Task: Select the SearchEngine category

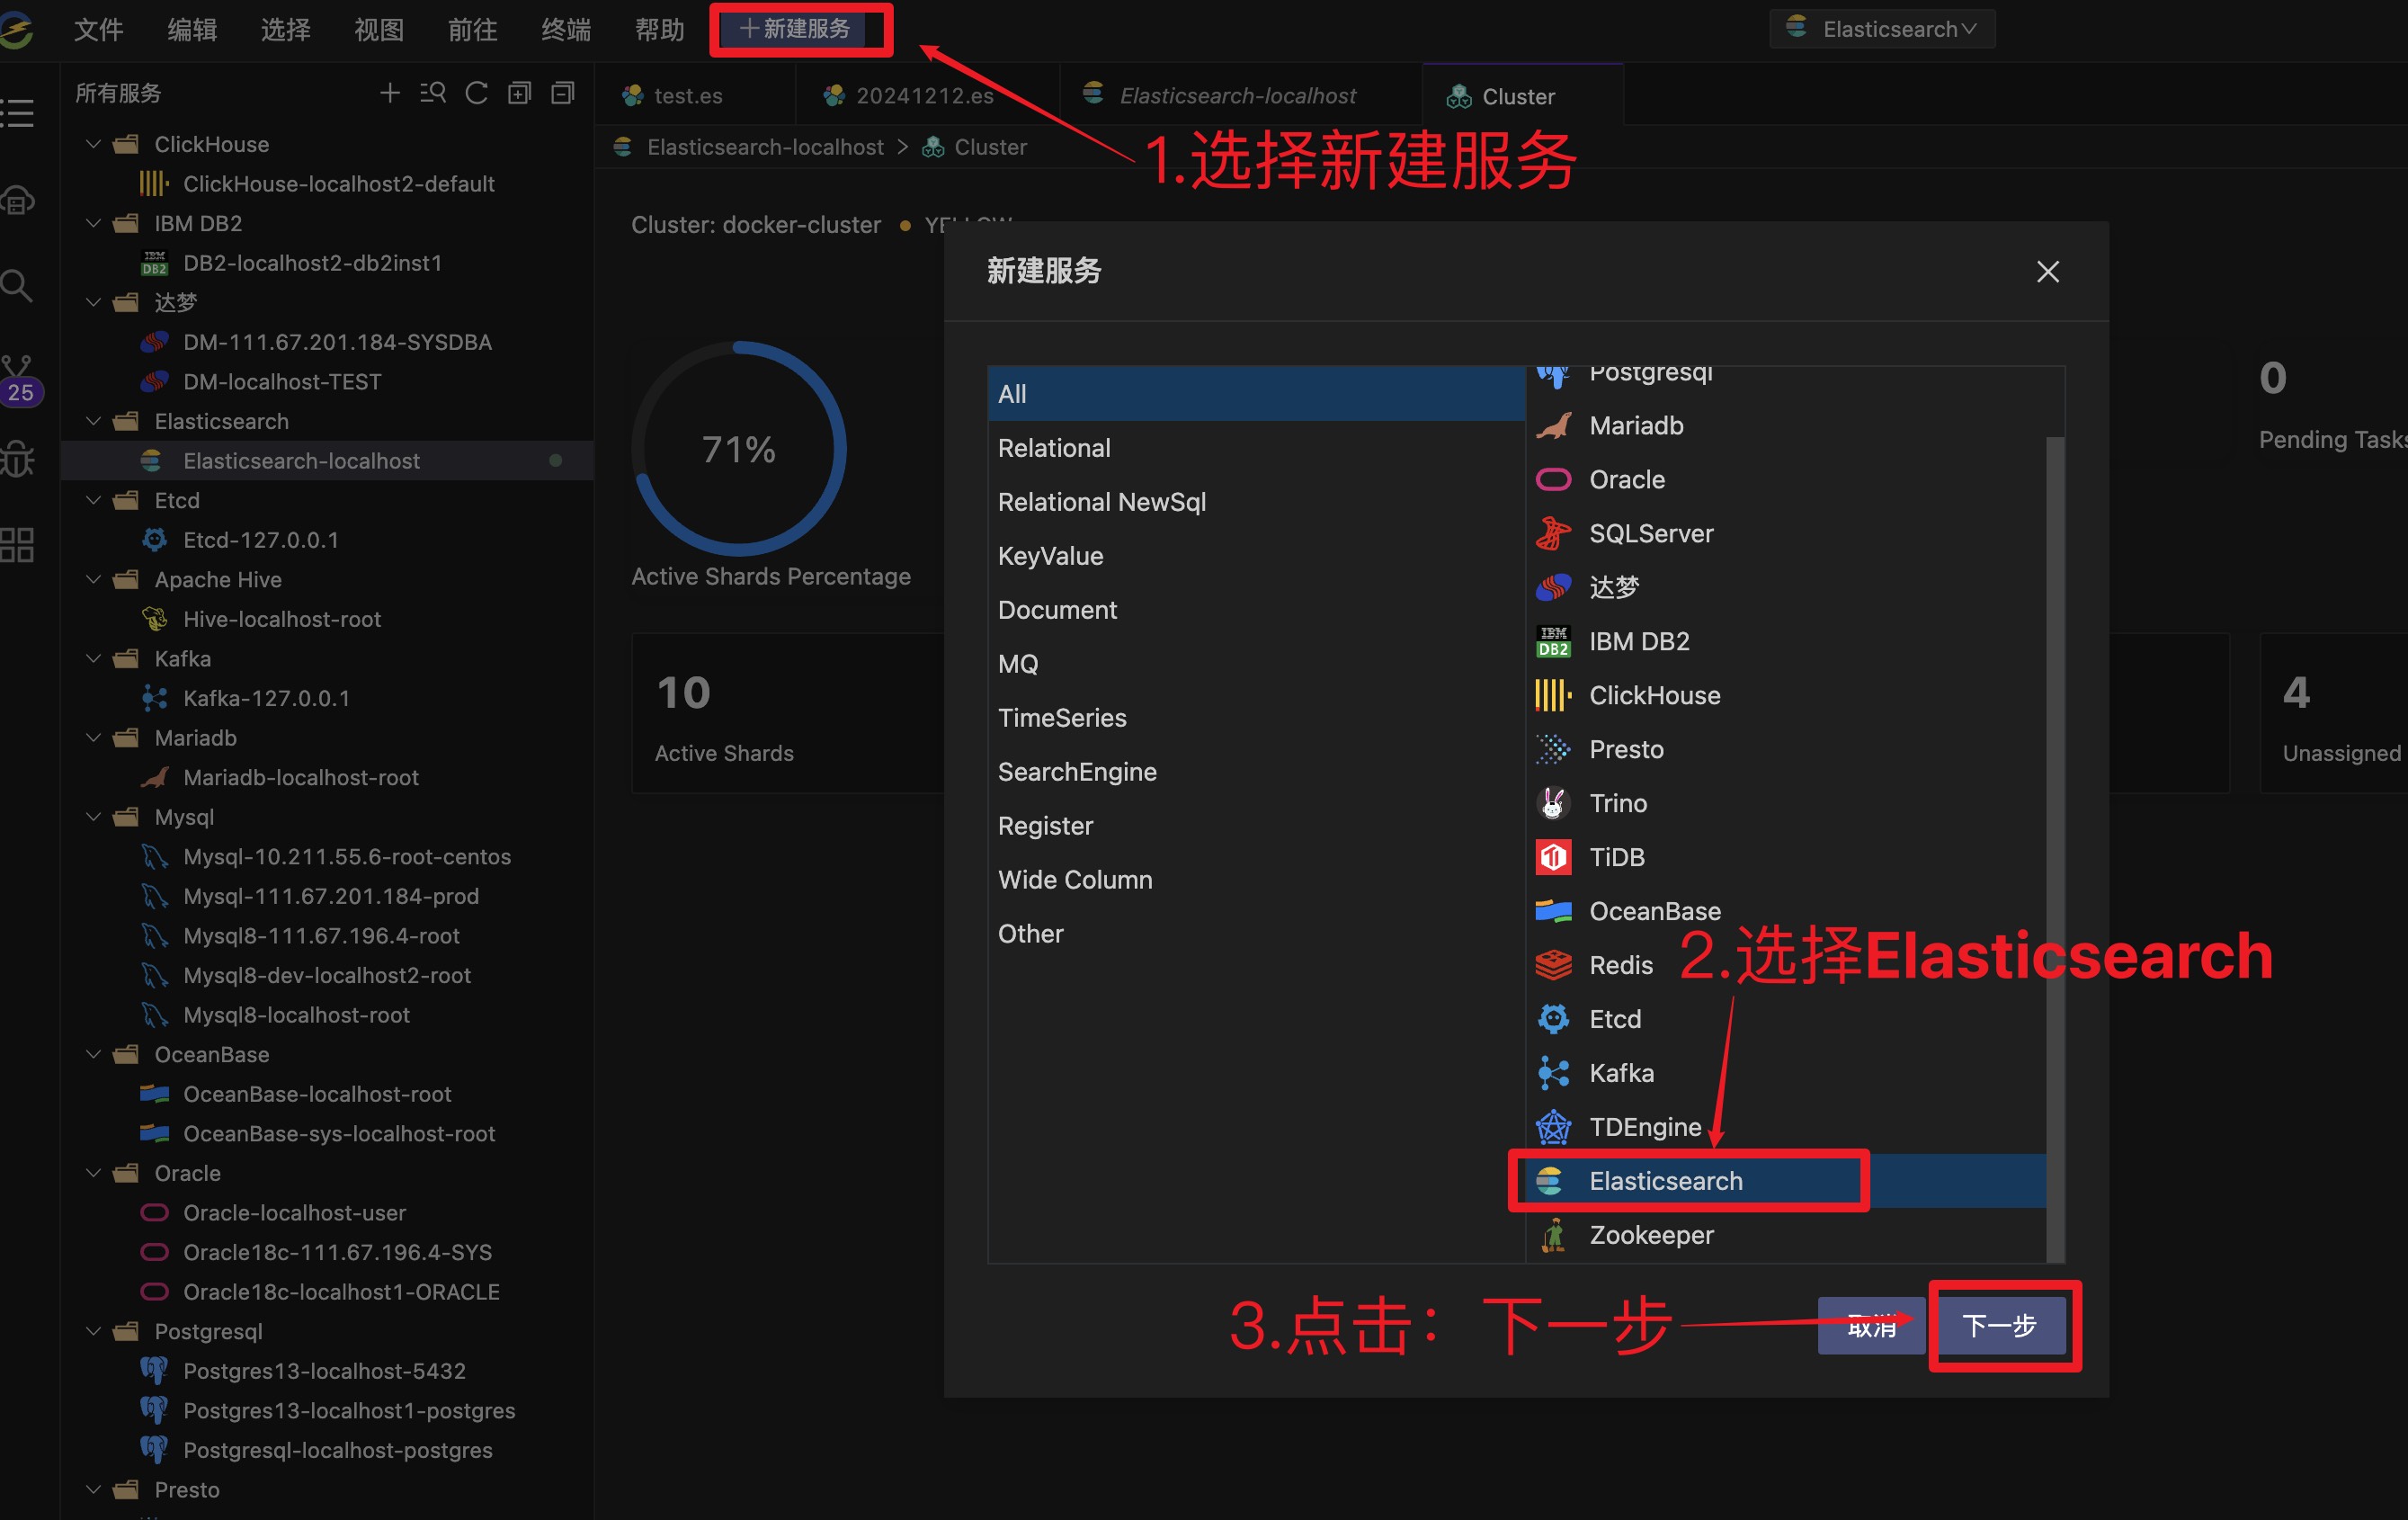Action: tap(1077, 772)
